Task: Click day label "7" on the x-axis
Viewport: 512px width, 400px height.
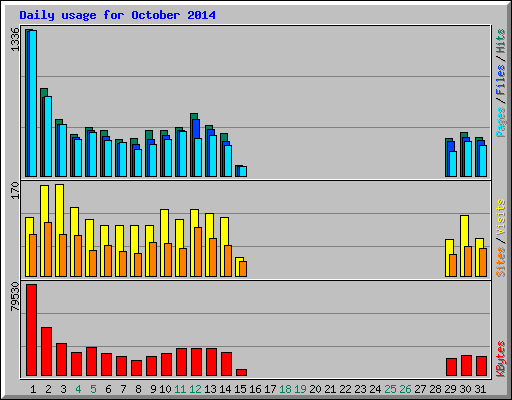Action: click(123, 389)
